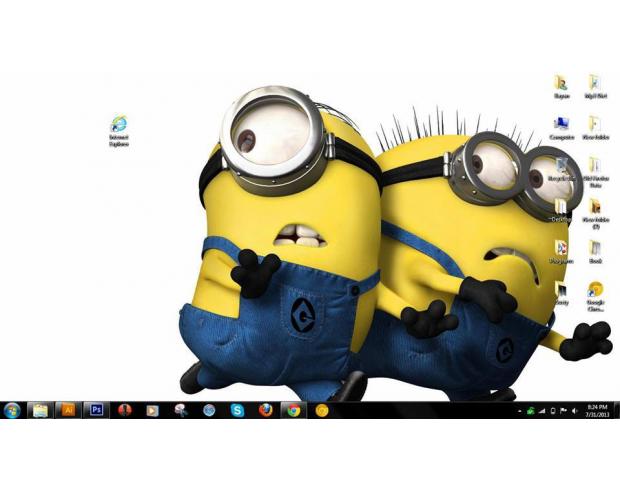This screenshot has height=490, width=620.
Task: Open Action Center flag icon
Action: click(563, 411)
